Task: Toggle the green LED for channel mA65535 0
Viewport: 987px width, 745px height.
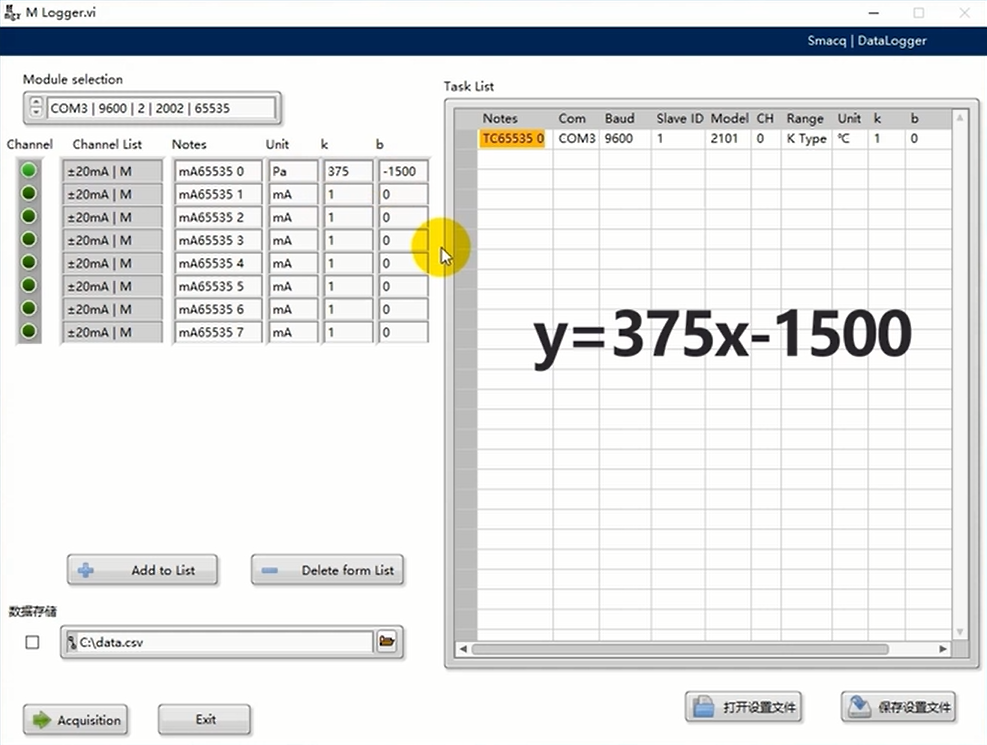Action: 29,171
